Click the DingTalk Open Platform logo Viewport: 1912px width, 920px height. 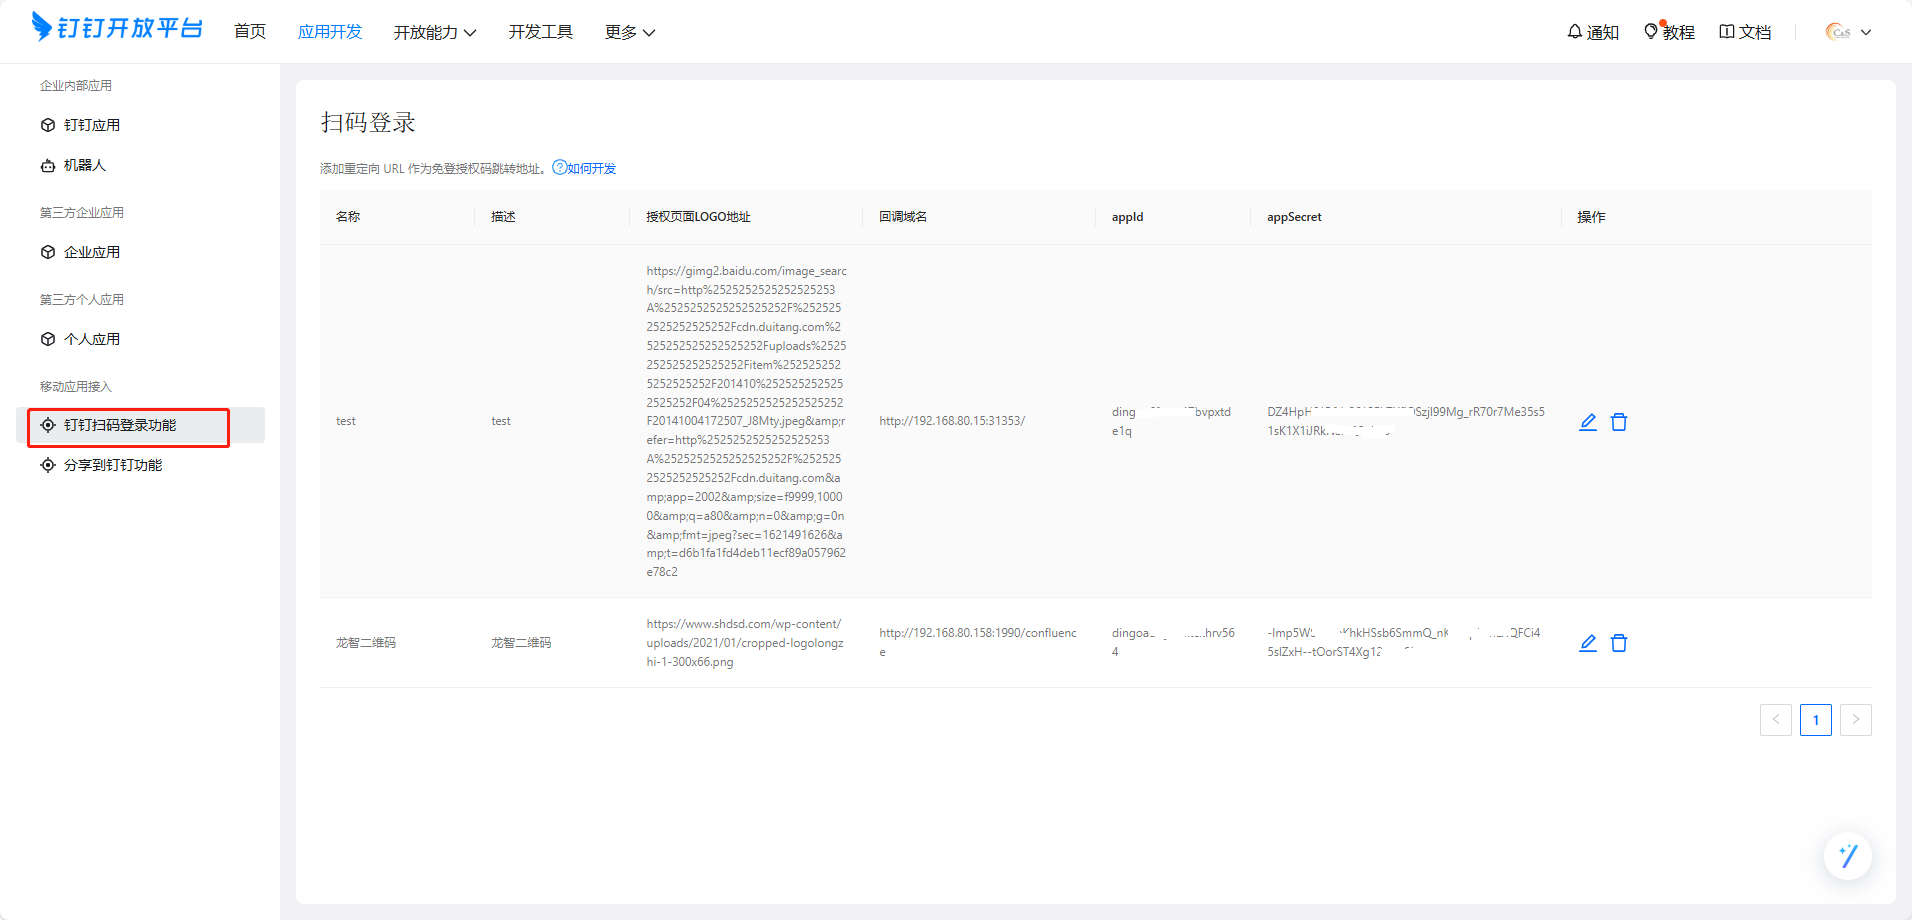click(x=117, y=28)
